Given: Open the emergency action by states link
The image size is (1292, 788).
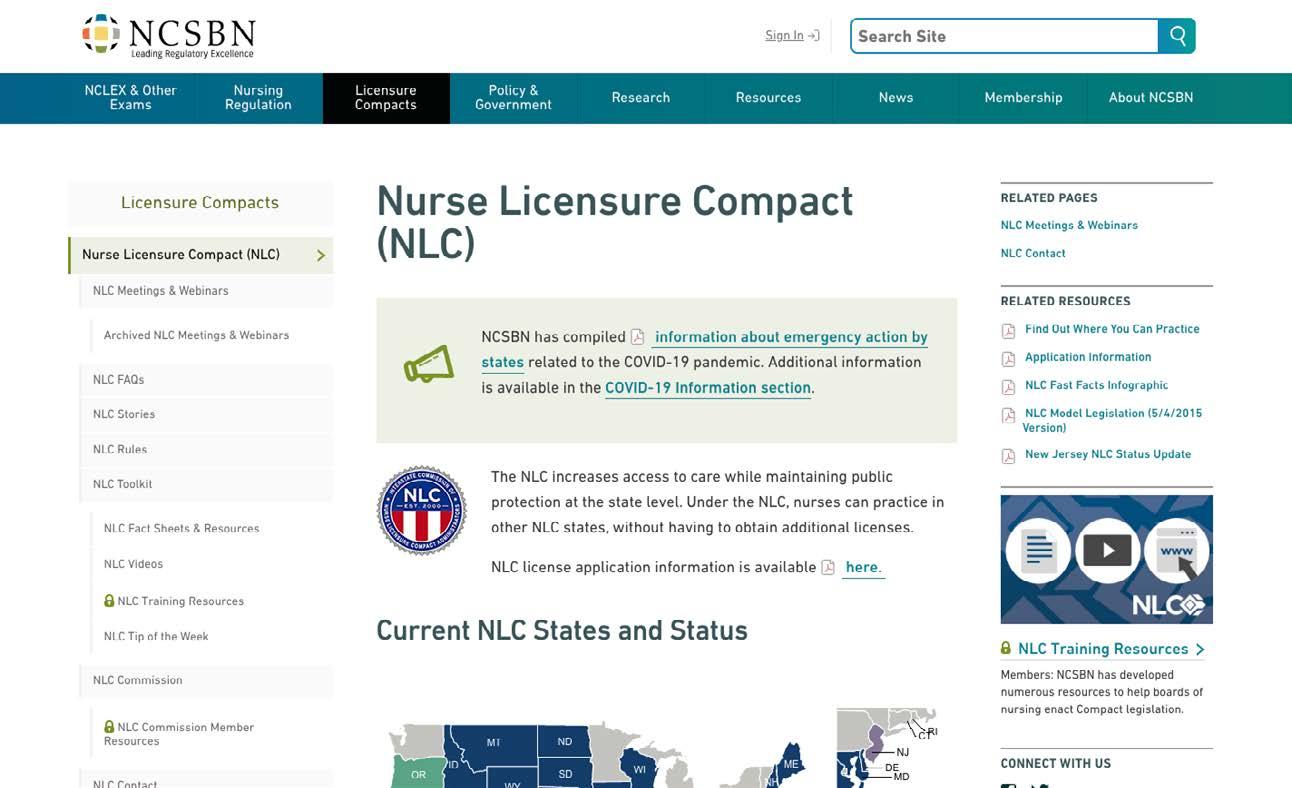Looking at the screenshot, I should coord(705,349).
